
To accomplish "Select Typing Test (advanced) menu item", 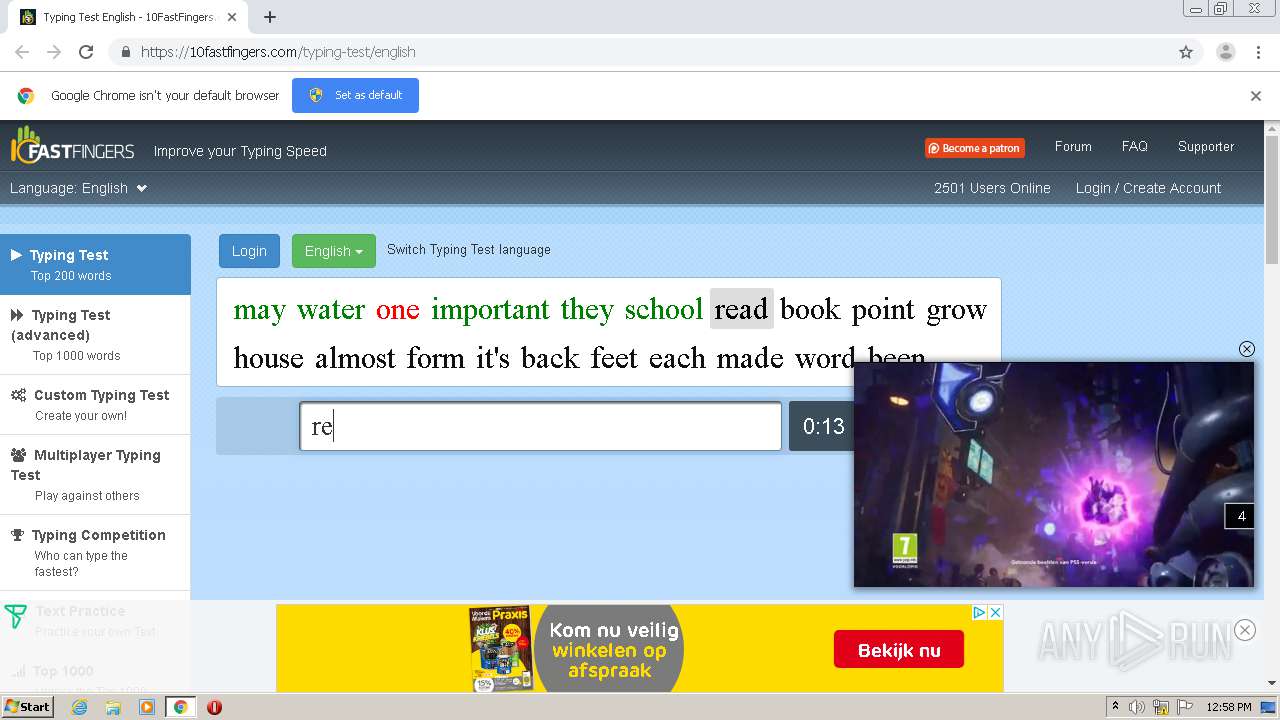I will 95,334.
